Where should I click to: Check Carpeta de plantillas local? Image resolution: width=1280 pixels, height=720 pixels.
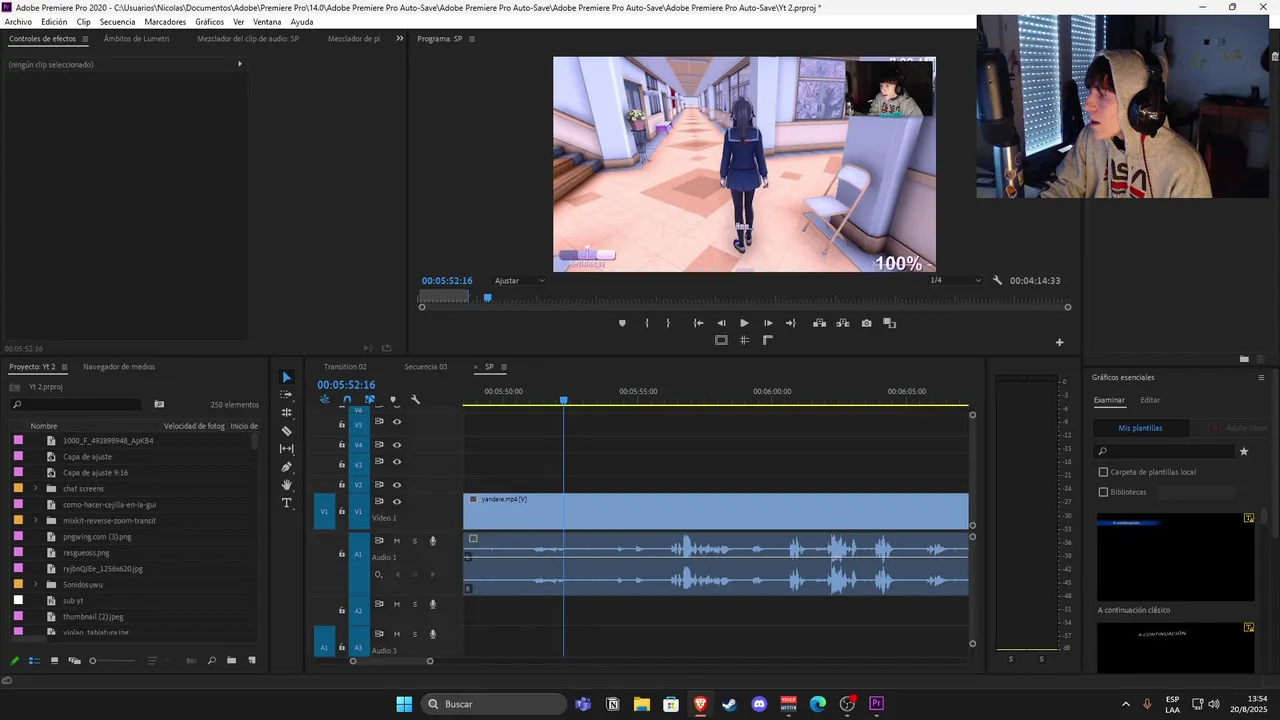[x=1104, y=472]
